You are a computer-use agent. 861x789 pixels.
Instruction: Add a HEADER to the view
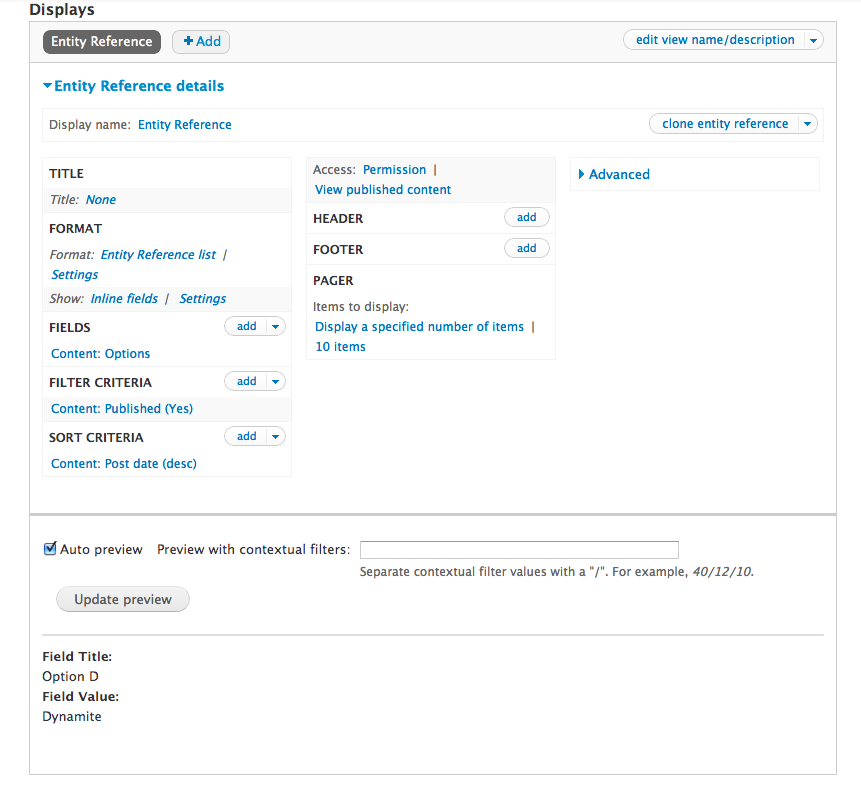tap(527, 216)
